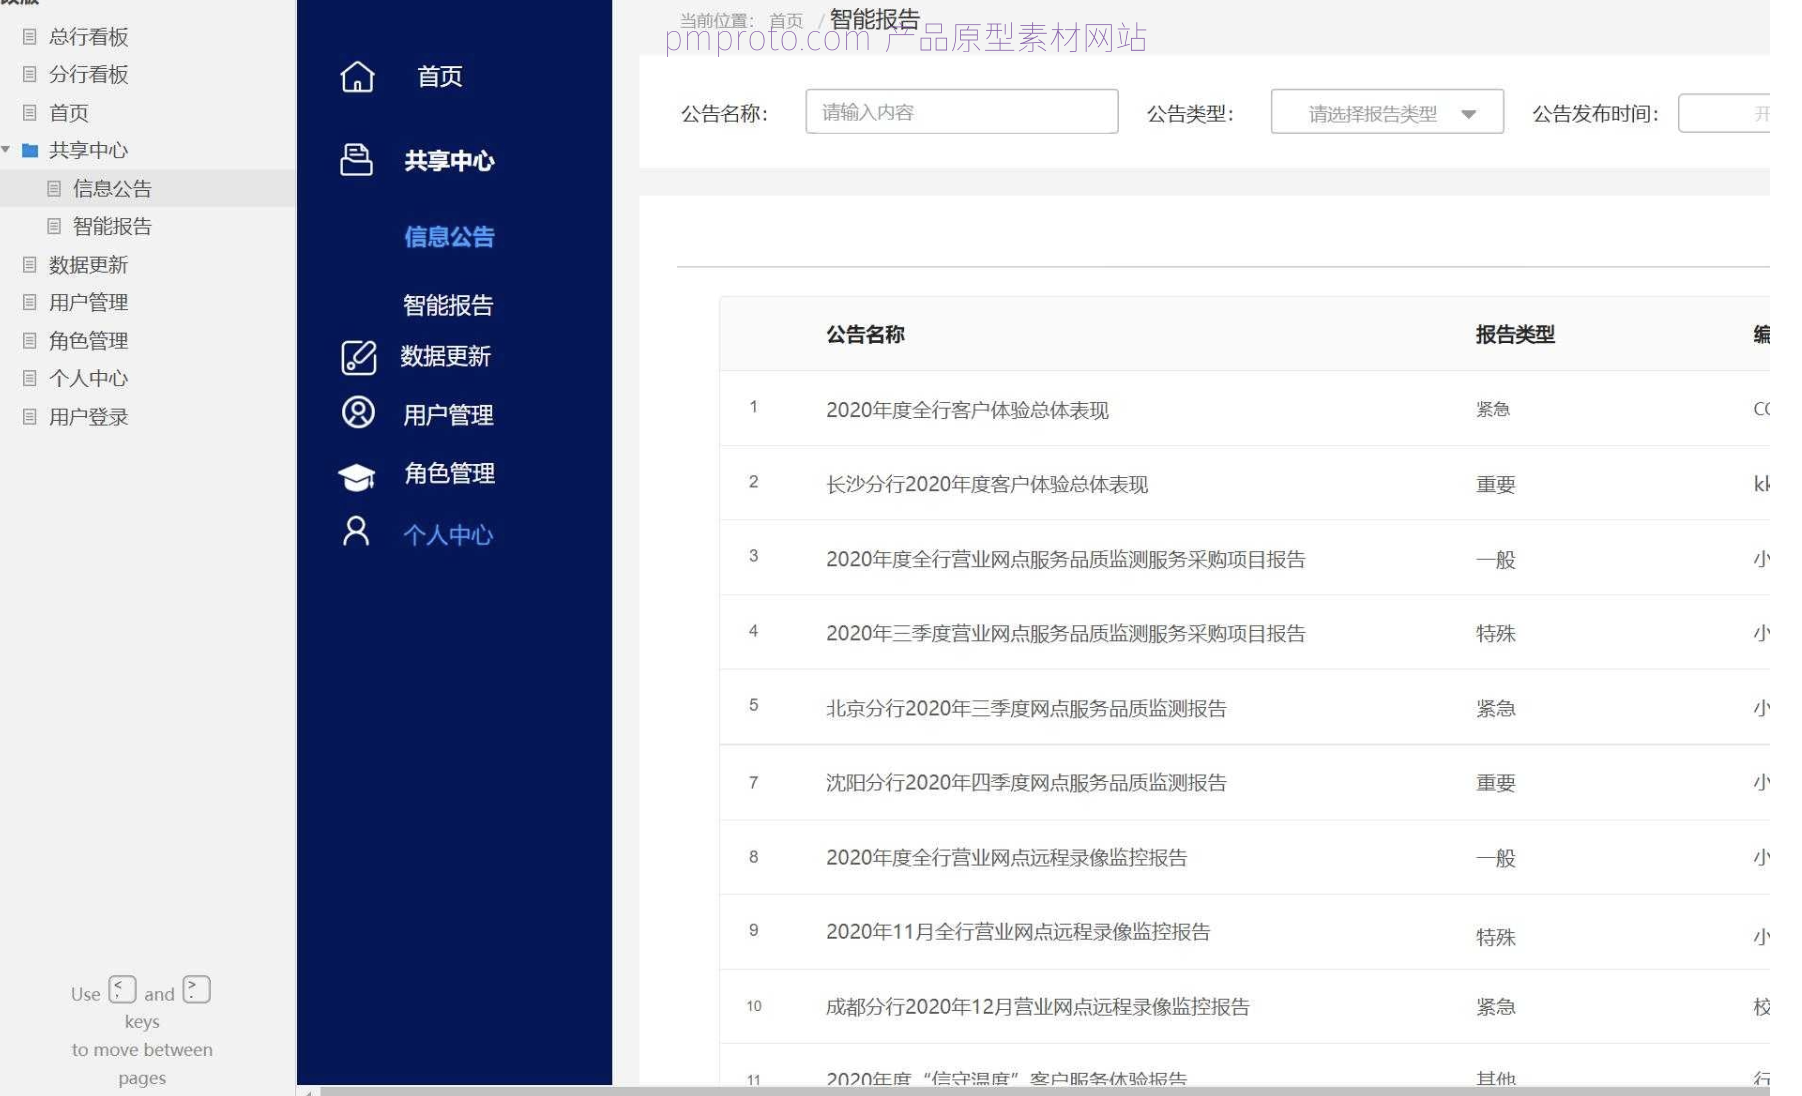Open 首页 page in left tree

coord(69,113)
